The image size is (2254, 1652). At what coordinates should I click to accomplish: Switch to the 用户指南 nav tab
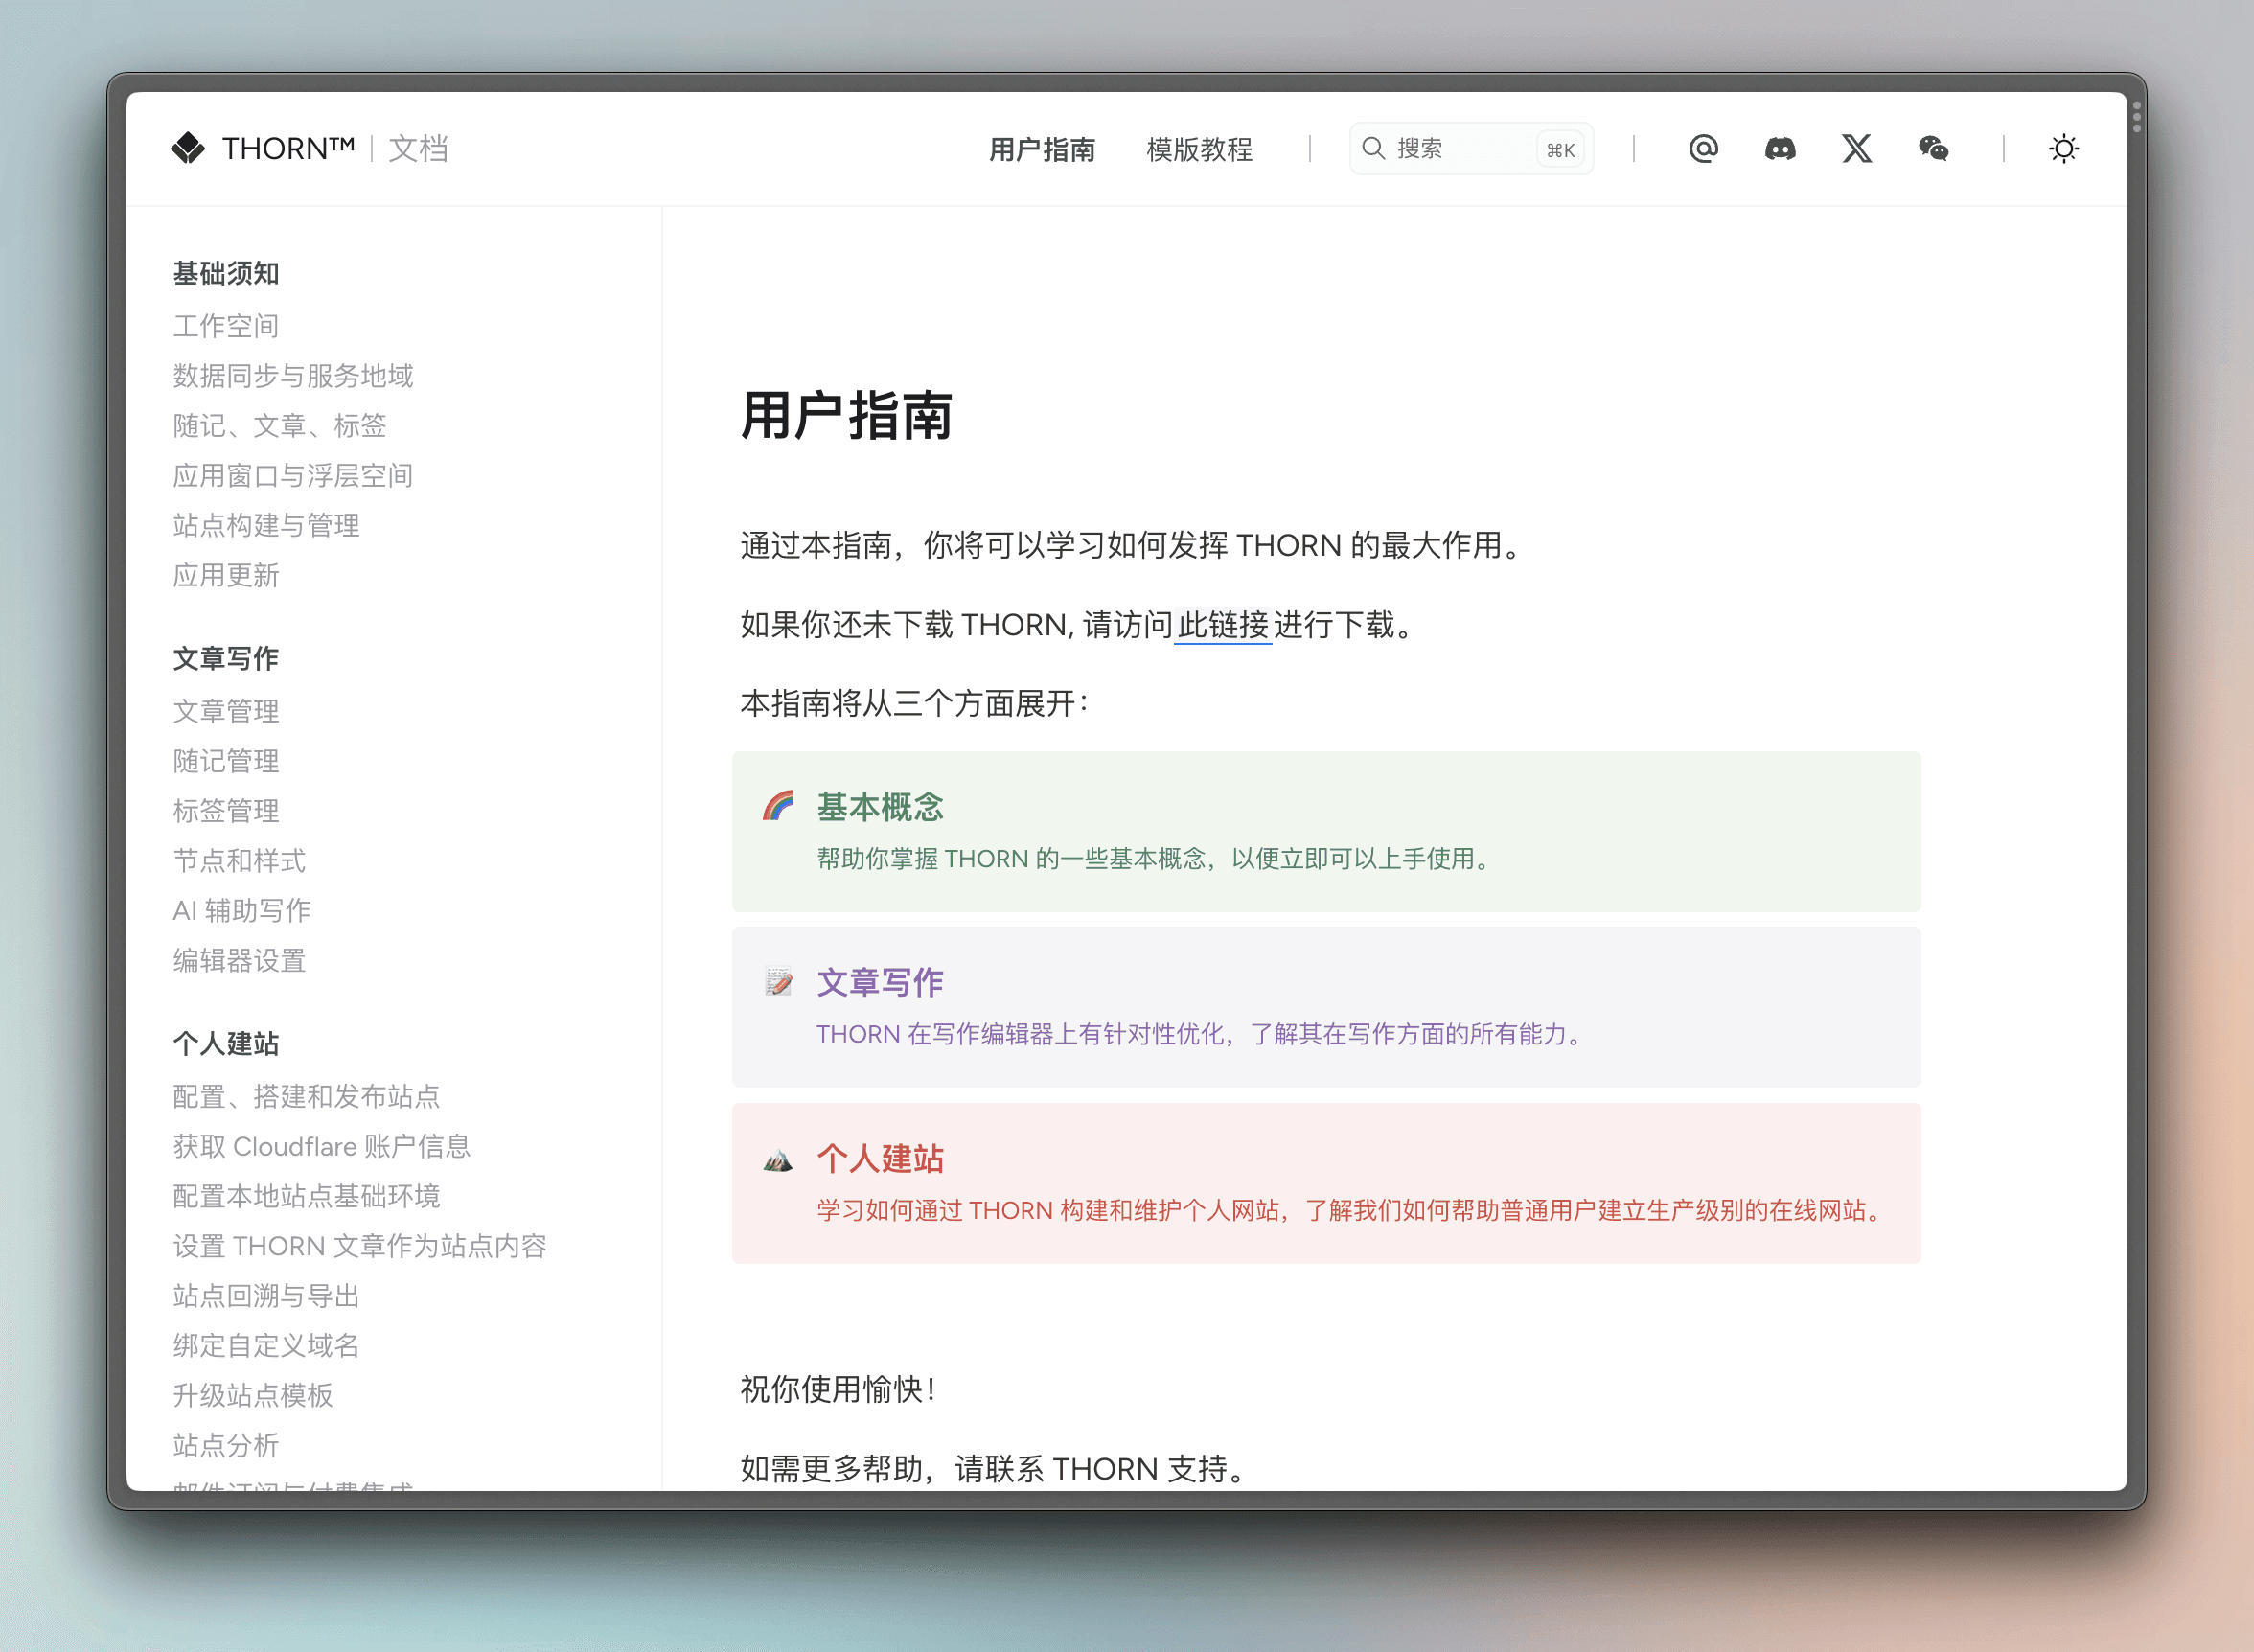pyautogui.click(x=1042, y=150)
